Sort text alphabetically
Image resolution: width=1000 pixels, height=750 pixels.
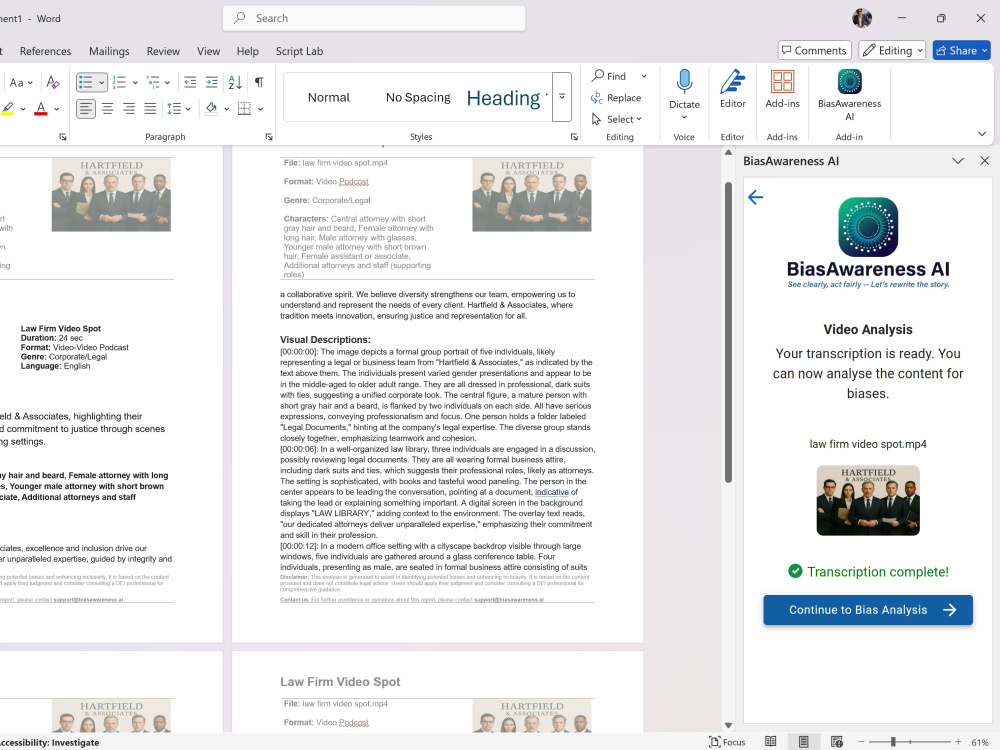pos(235,82)
